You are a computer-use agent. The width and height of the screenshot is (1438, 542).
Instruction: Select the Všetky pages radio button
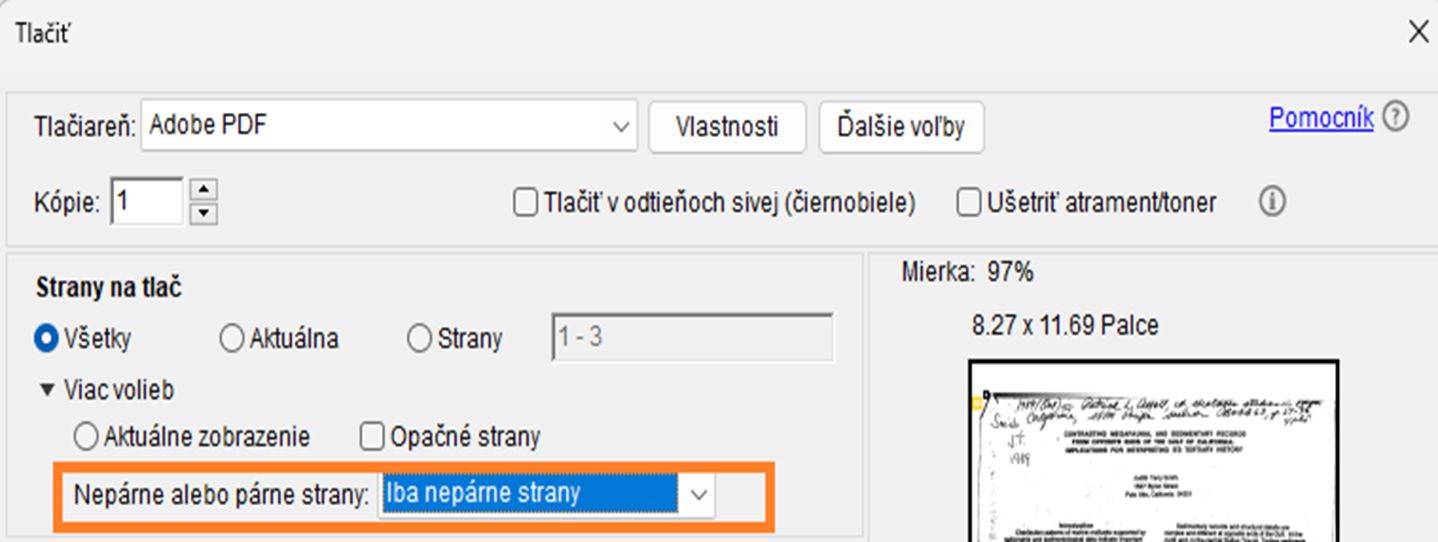[46, 339]
